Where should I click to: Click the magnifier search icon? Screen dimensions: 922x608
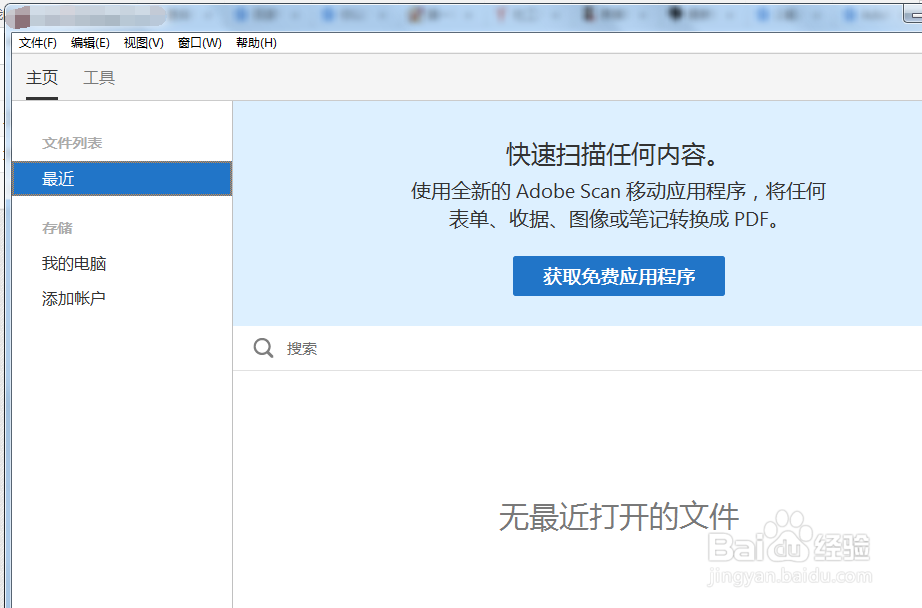point(263,348)
